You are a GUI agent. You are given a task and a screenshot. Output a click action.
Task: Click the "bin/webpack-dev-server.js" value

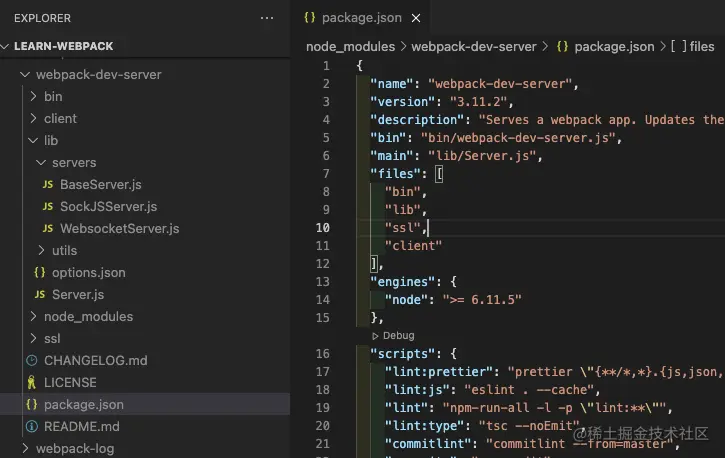click(518, 138)
